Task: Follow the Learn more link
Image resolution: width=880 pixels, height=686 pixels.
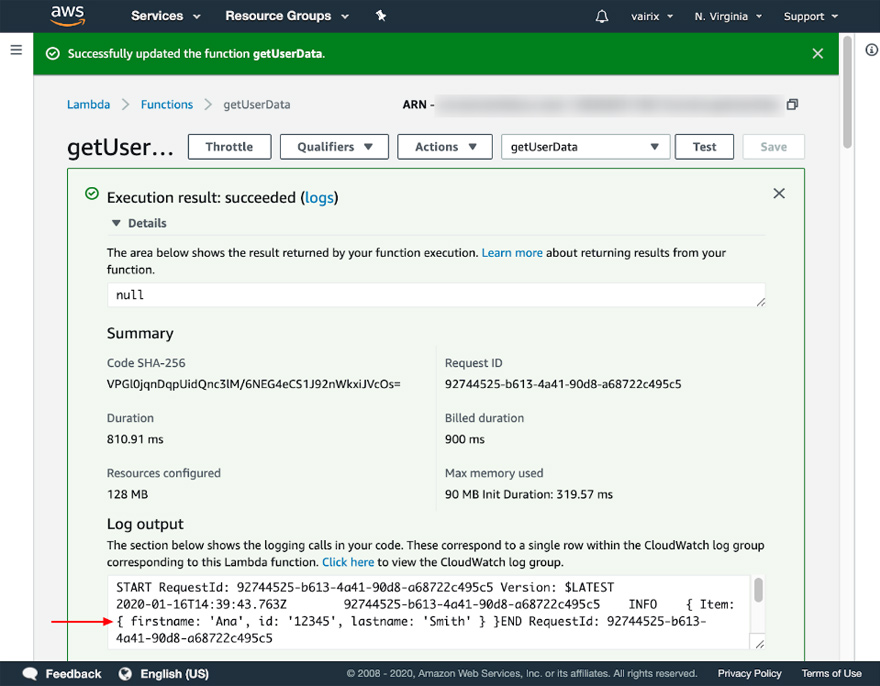Action: click(x=512, y=252)
